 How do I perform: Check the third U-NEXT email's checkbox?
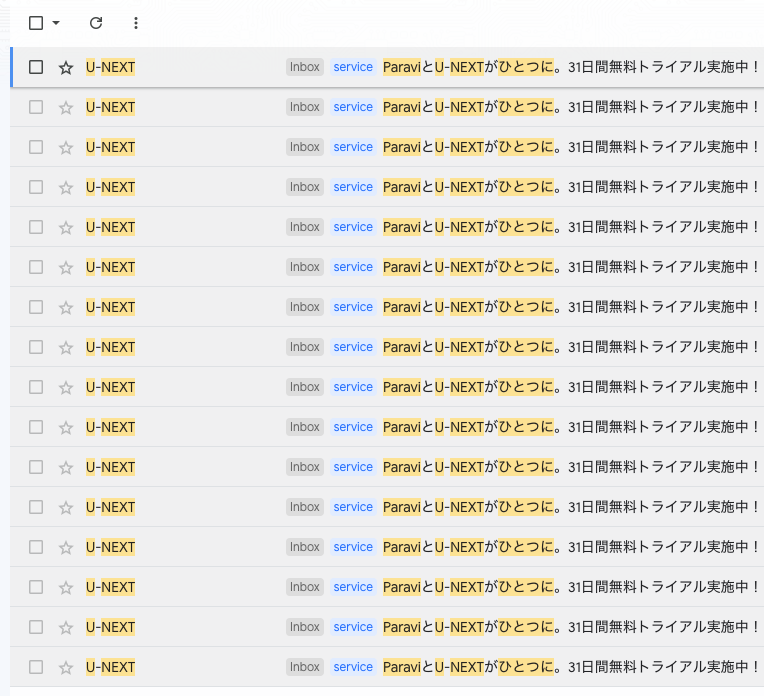36,147
